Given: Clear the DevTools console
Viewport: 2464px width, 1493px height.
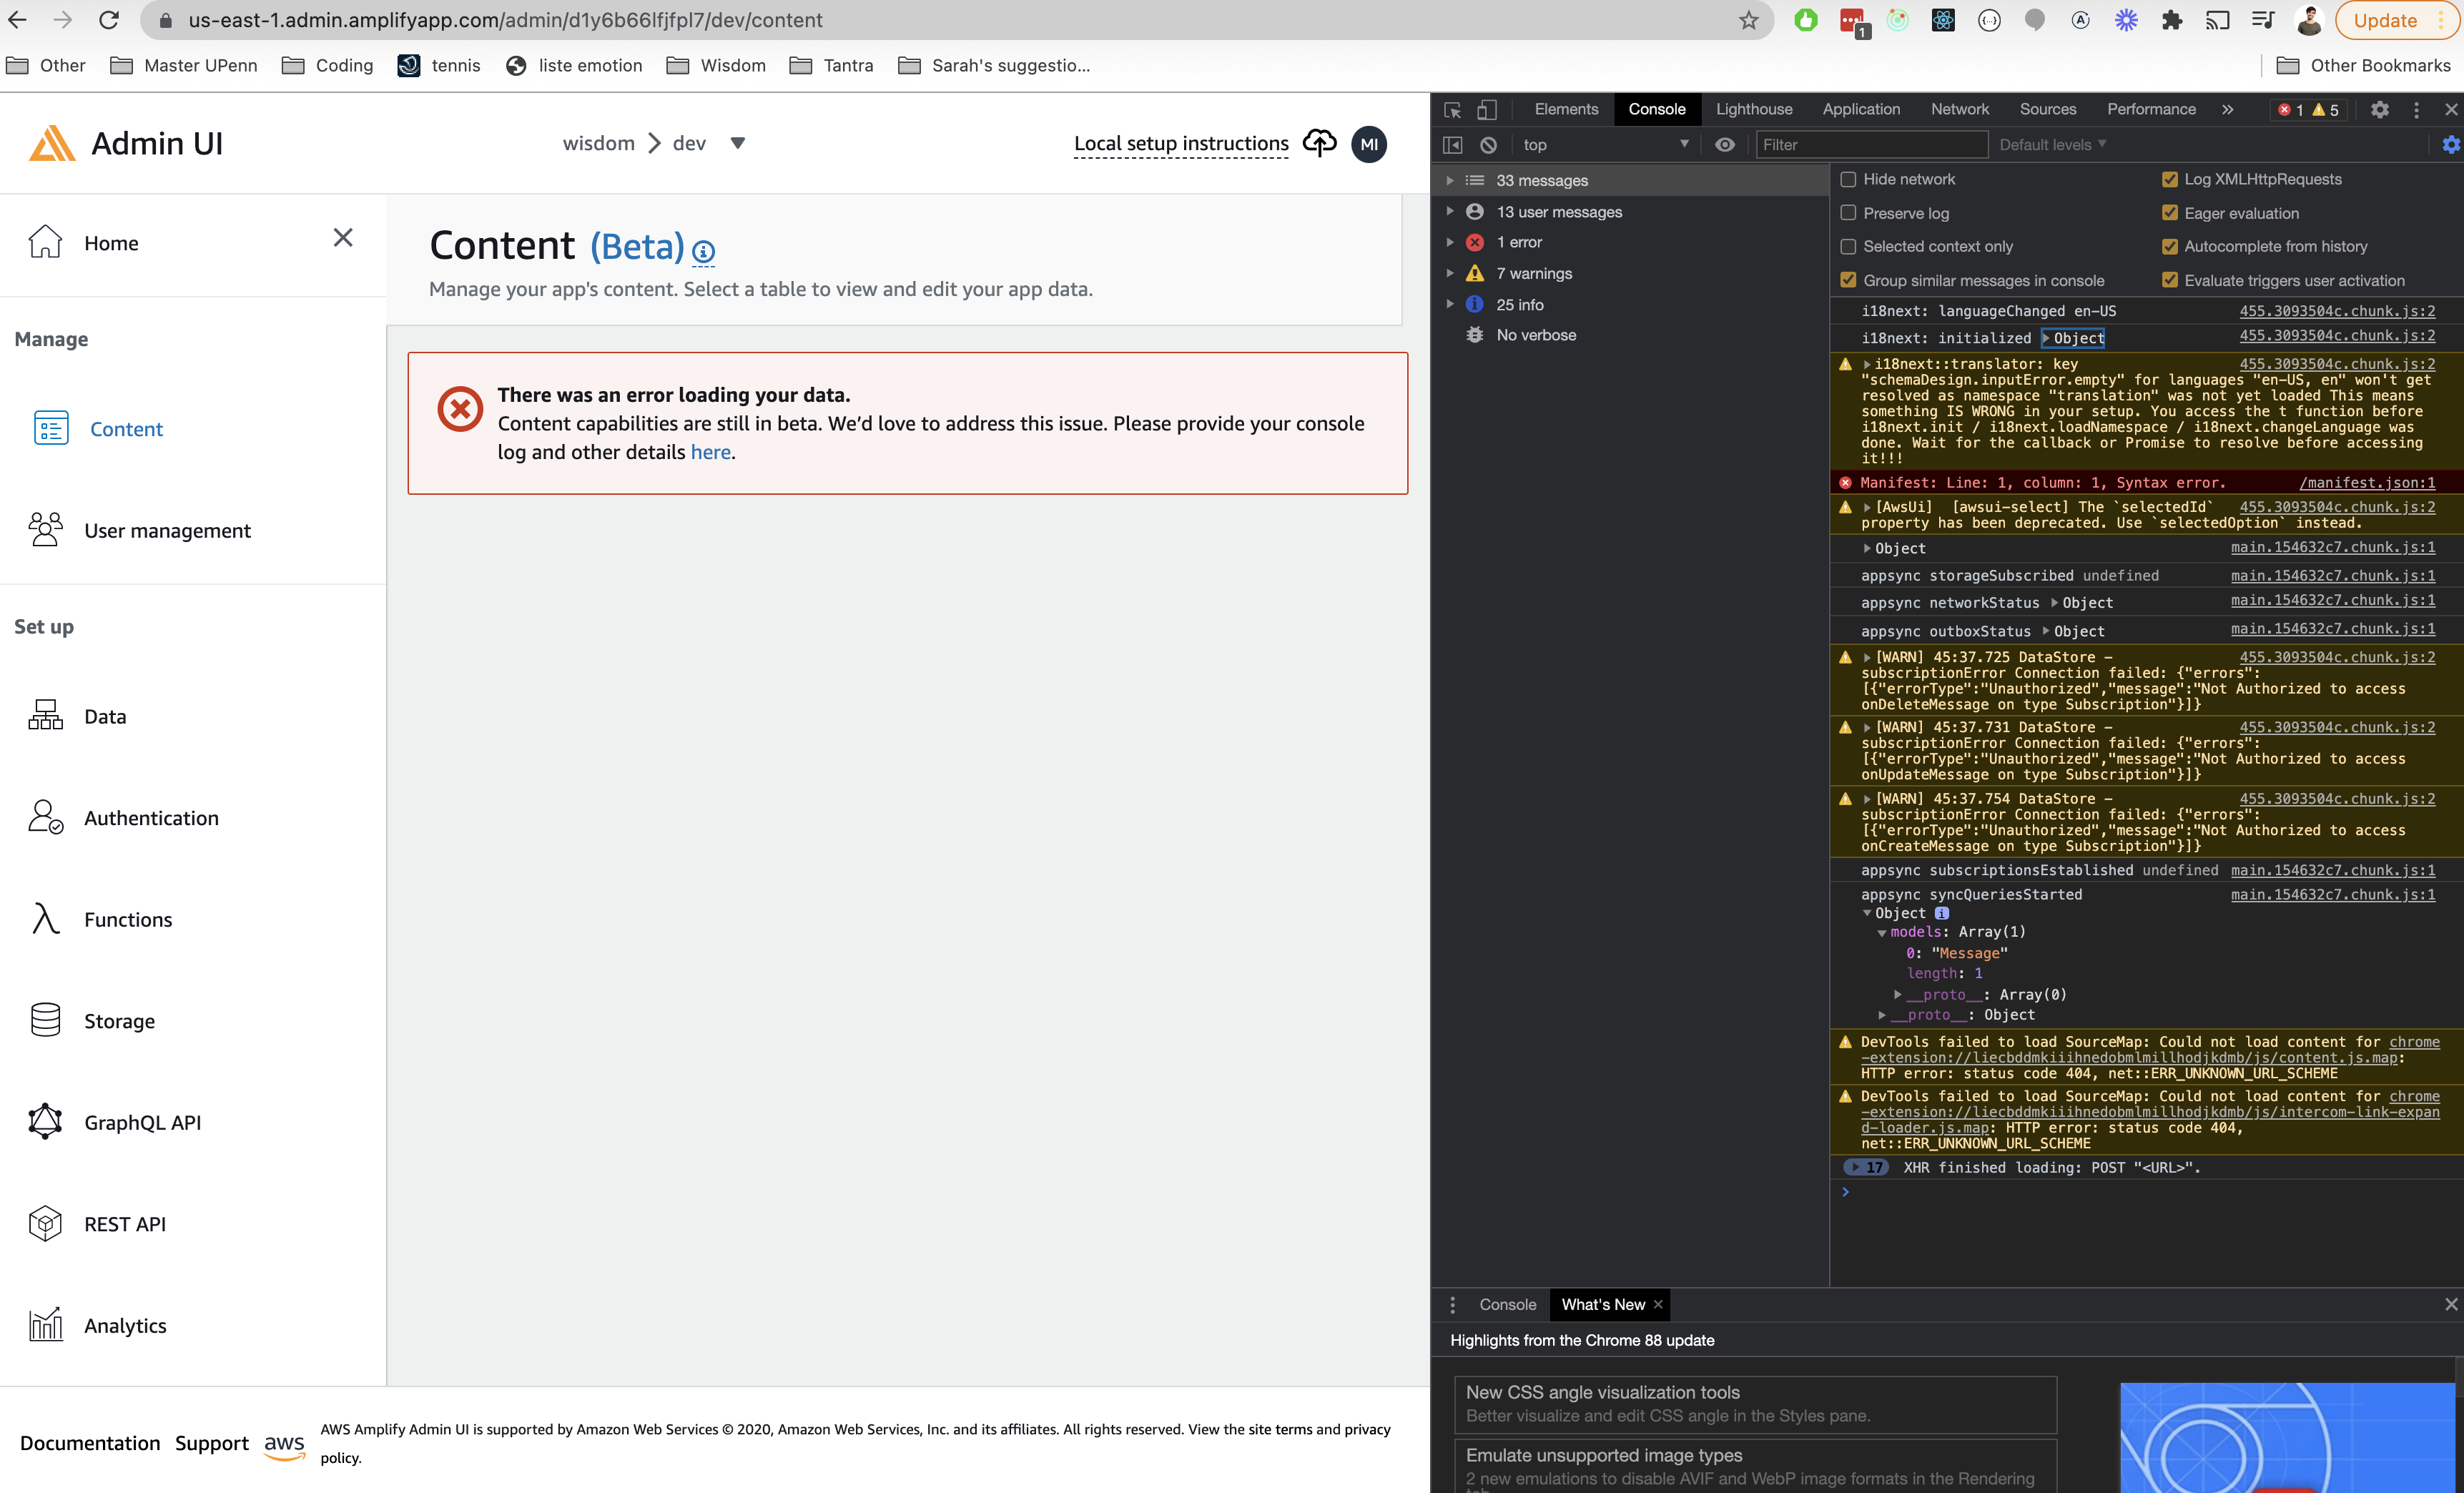Looking at the screenshot, I should [x=1489, y=144].
